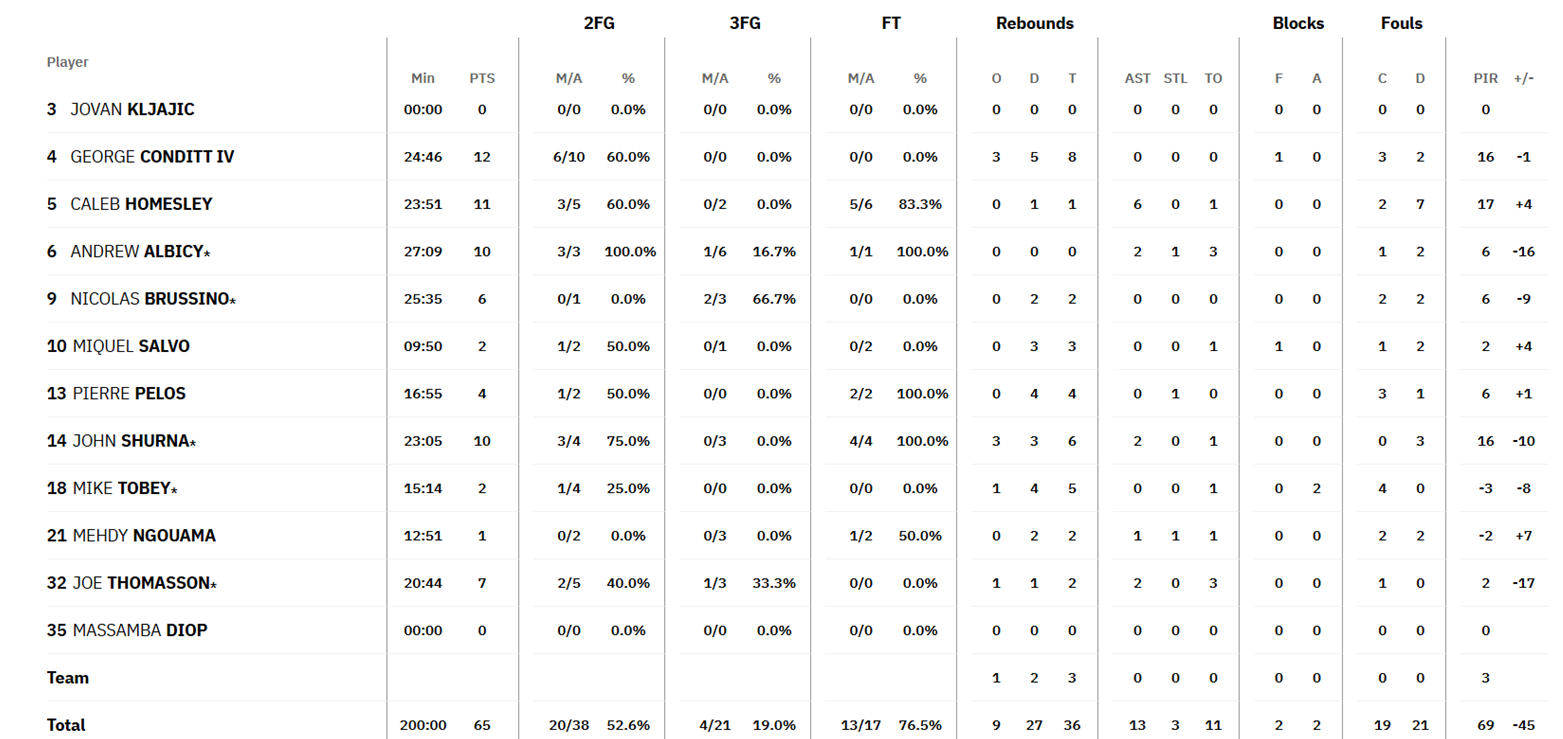Image resolution: width=1563 pixels, height=739 pixels.
Task: Click Massamba Diop's name
Action: coord(140,630)
